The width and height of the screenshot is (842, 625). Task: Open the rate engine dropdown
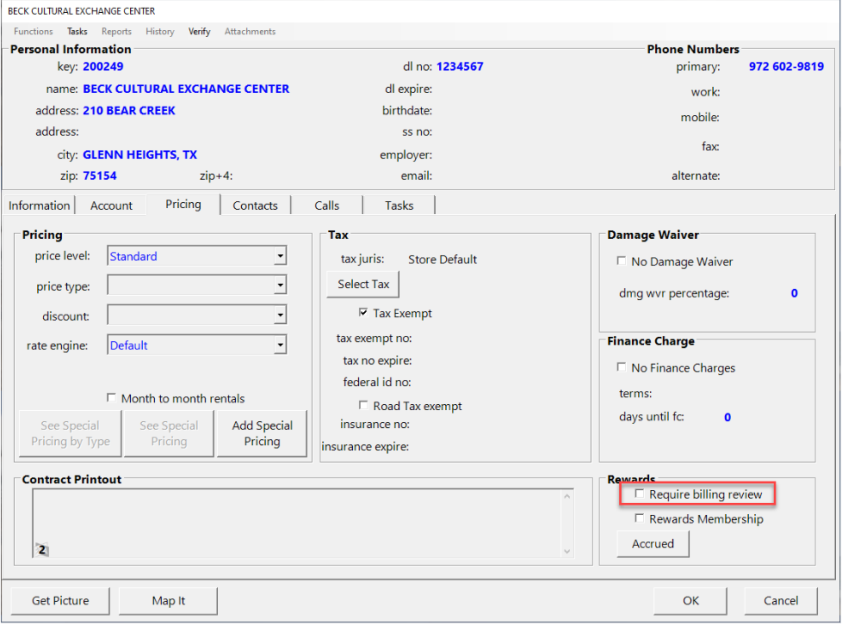click(279, 345)
